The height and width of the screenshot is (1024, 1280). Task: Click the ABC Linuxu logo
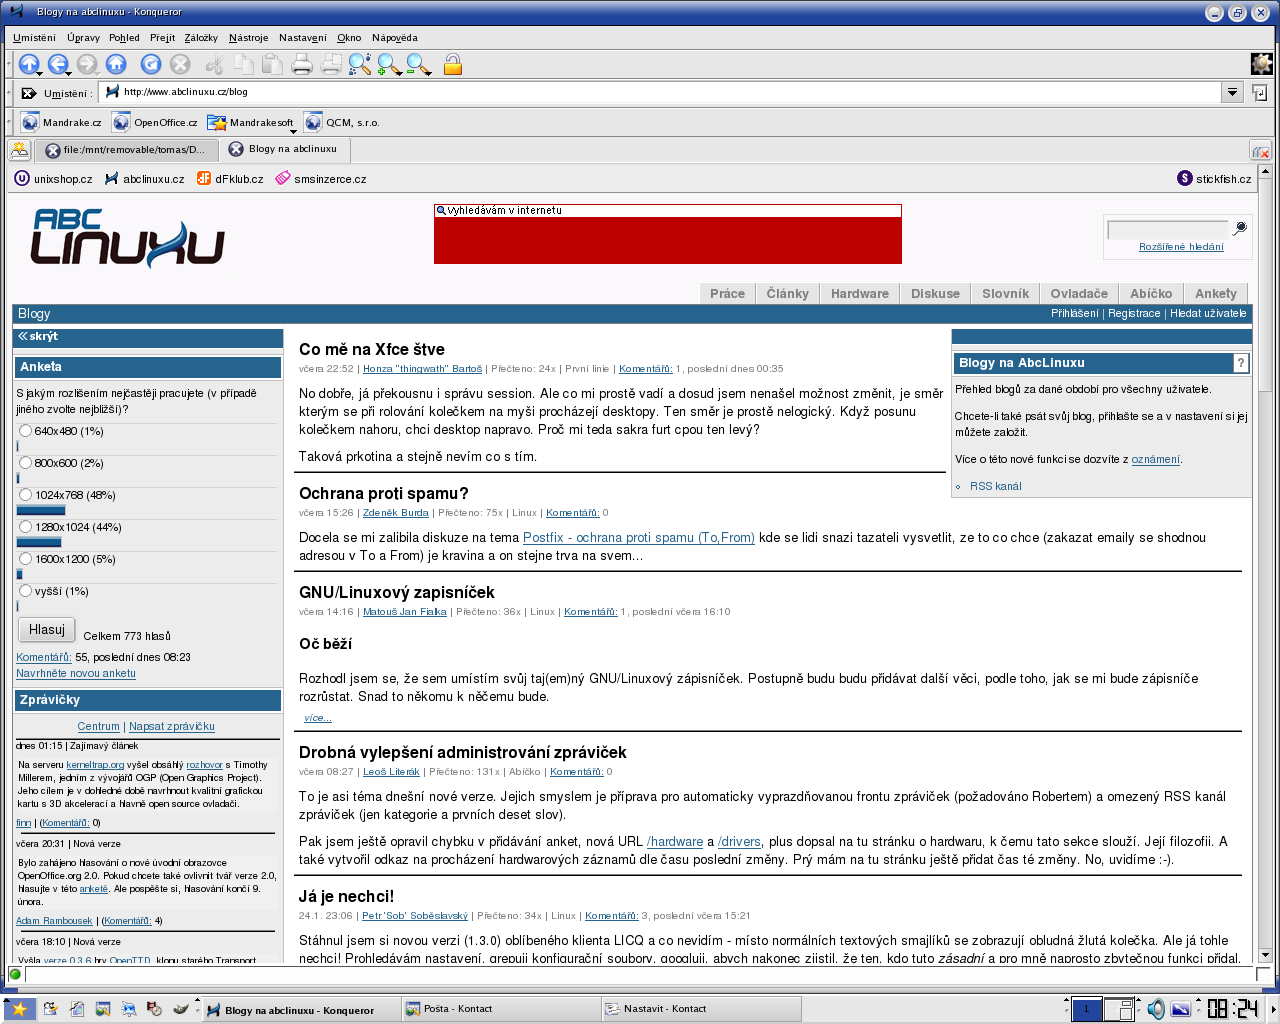coord(127,238)
